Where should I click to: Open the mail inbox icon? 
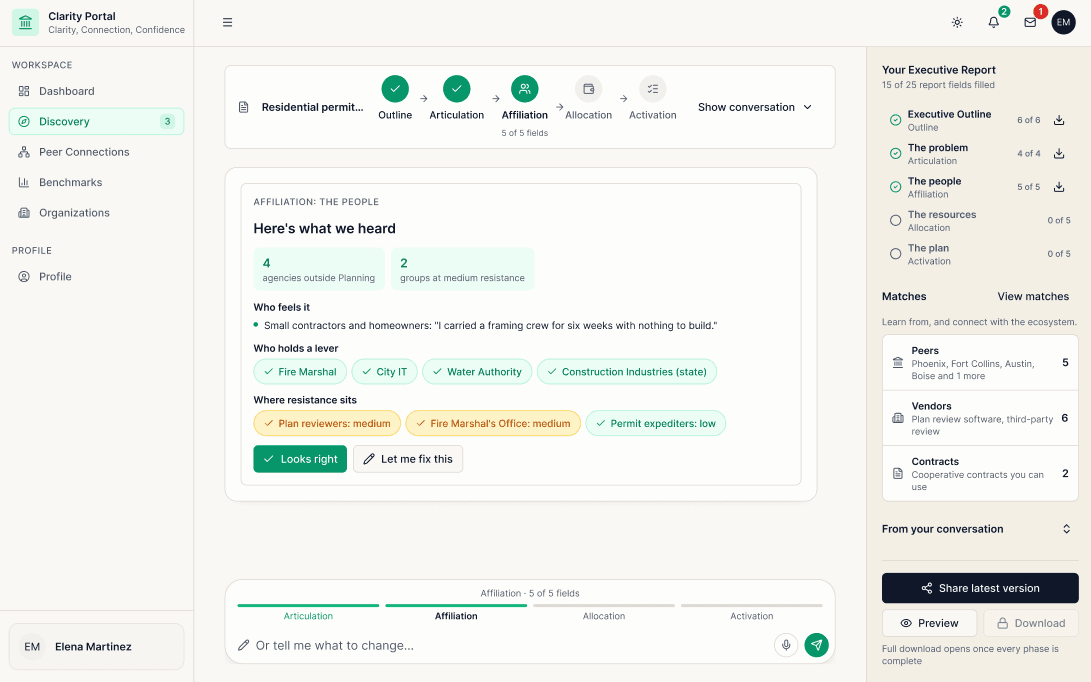[x=1030, y=22]
